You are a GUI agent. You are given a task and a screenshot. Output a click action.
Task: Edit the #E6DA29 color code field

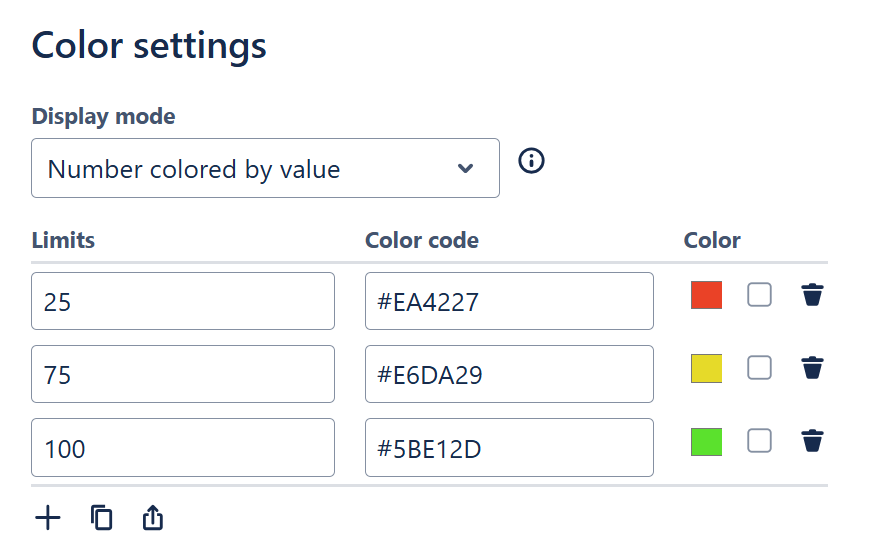[x=509, y=374]
